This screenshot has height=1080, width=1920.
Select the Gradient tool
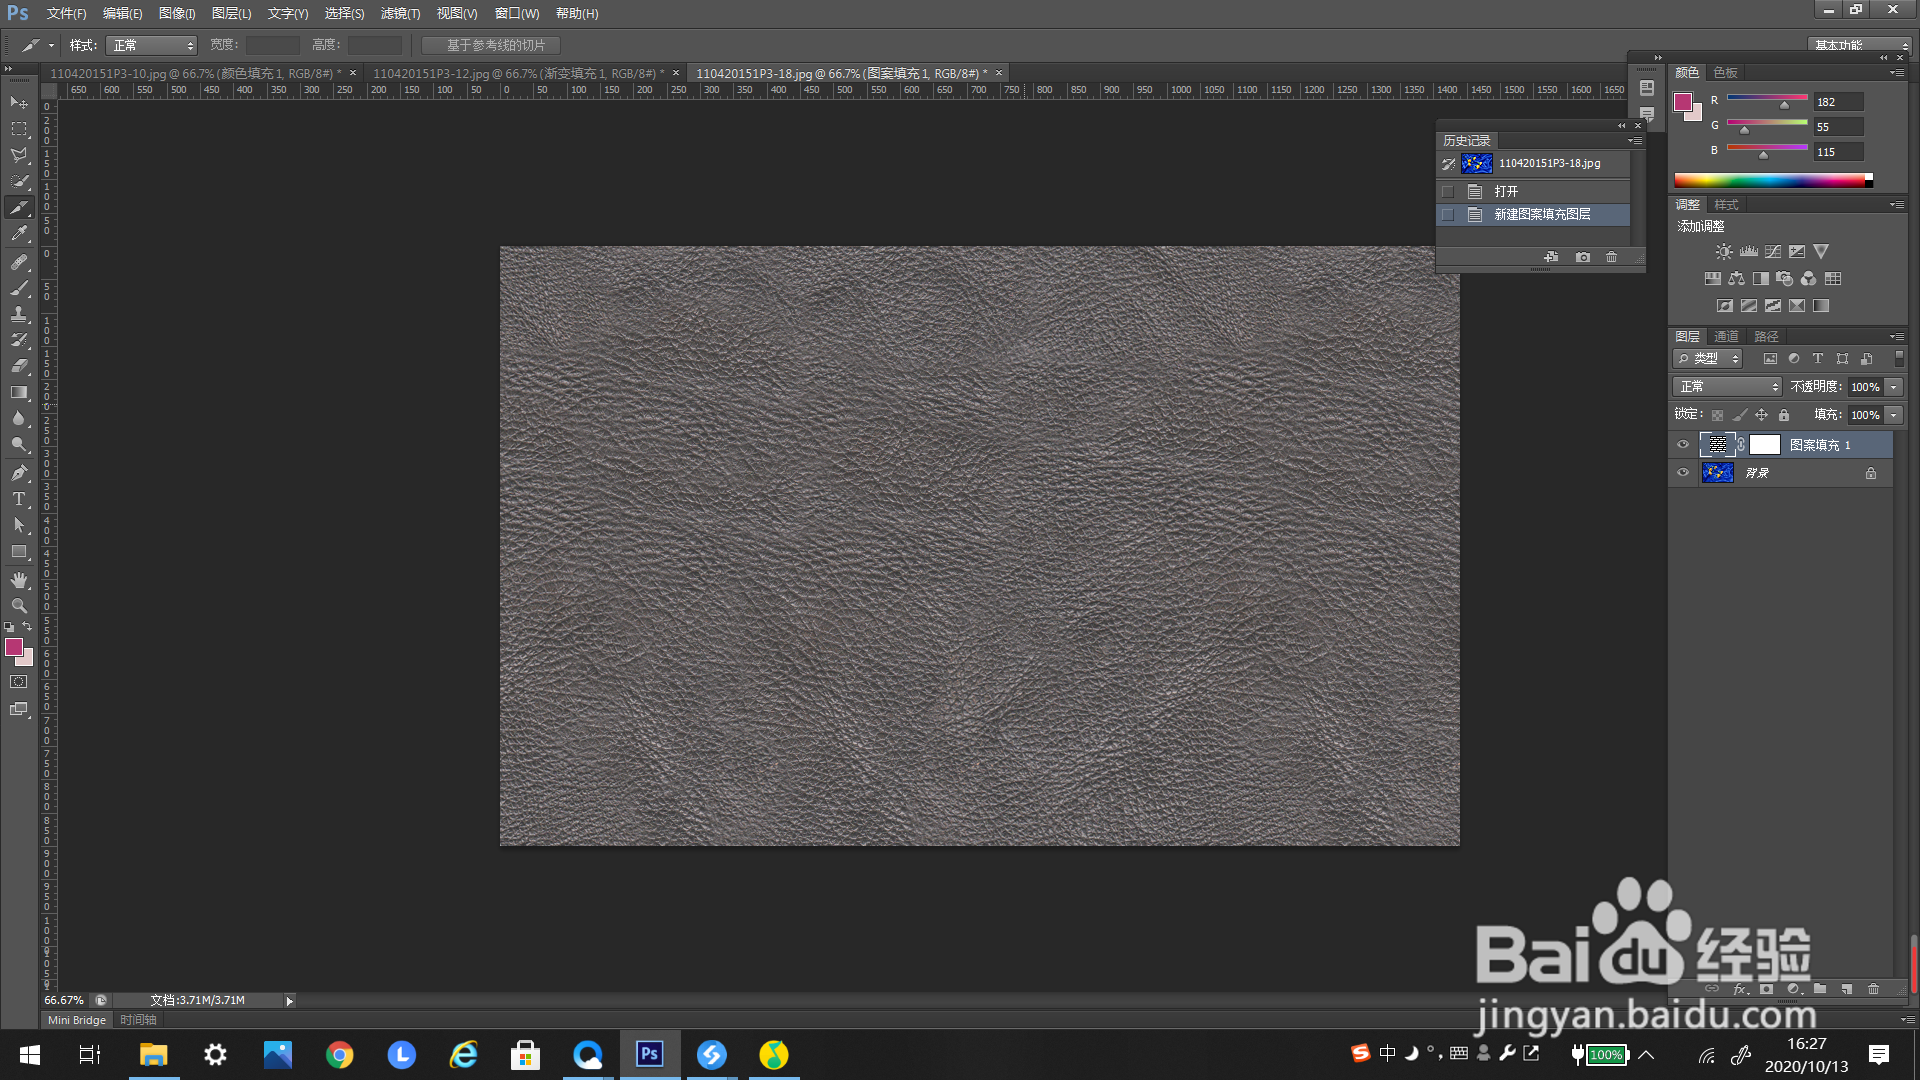(x=19, y=392)
